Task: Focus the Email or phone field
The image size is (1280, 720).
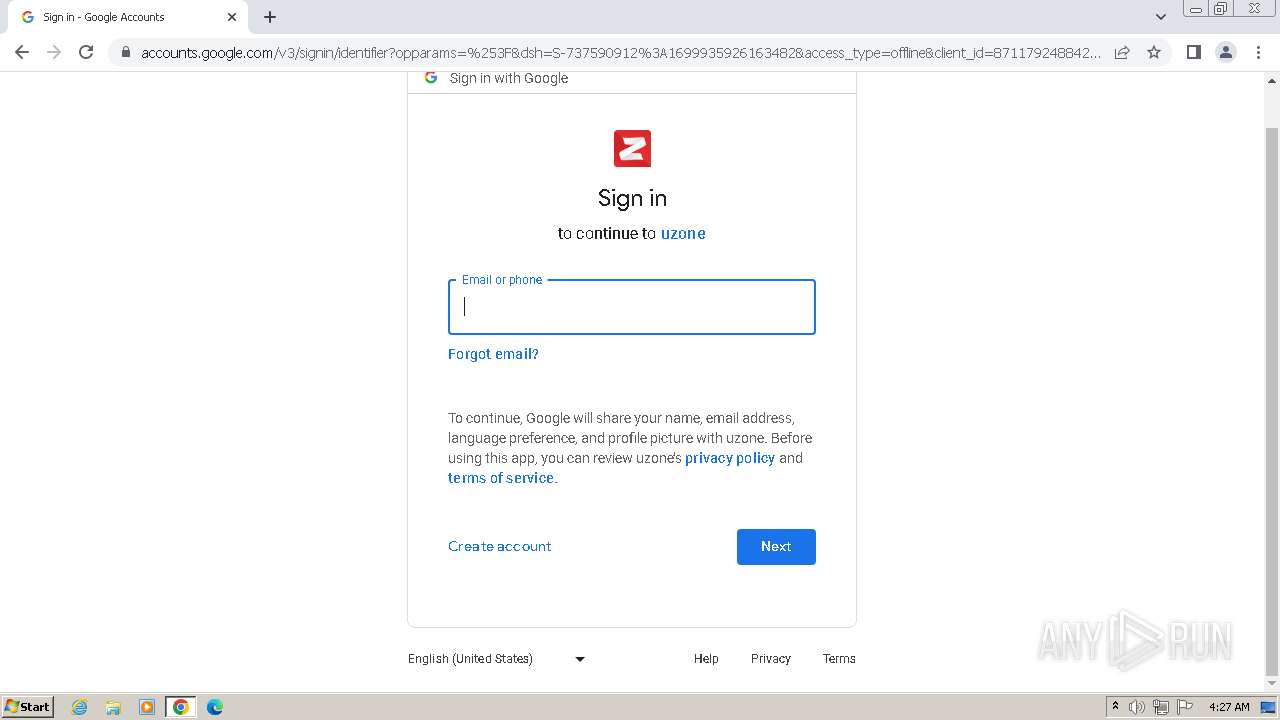Action: 632,307
